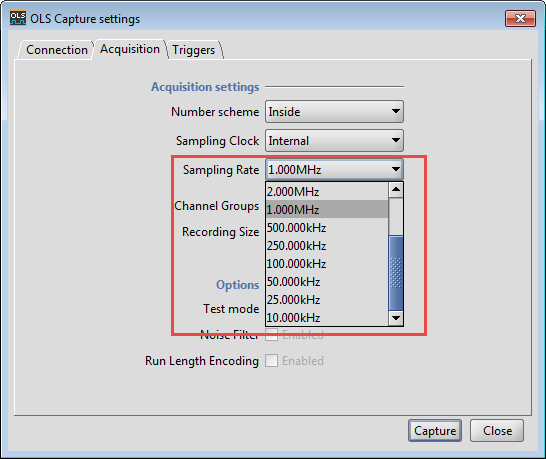The image size is (546, 459).
Task: Pick 10.000kHz sampling rate
Action: coord(327,317)
